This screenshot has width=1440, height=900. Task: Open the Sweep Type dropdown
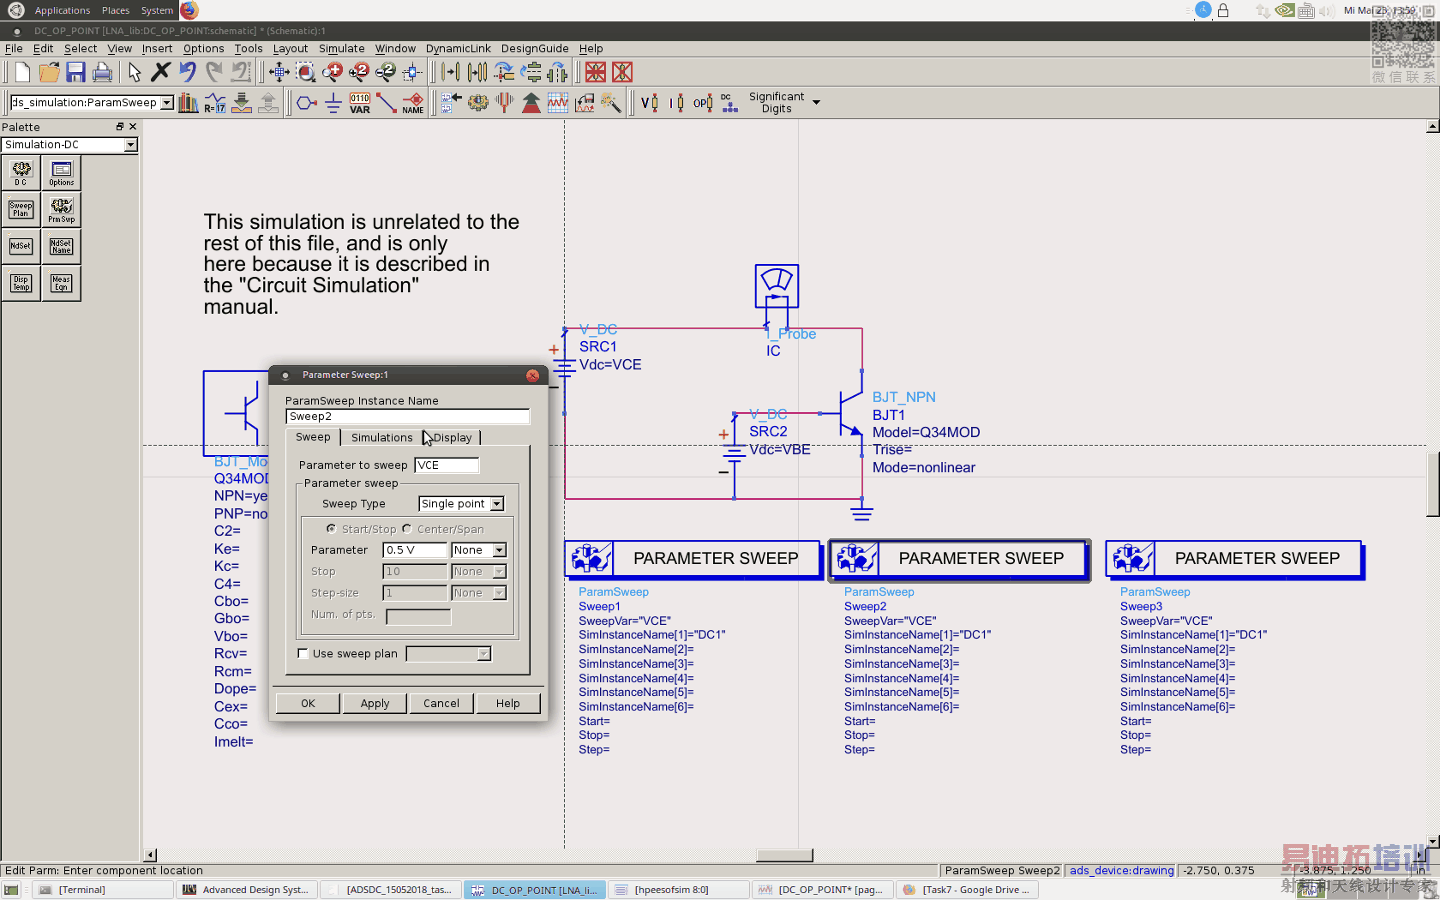[x=461, y=504]
